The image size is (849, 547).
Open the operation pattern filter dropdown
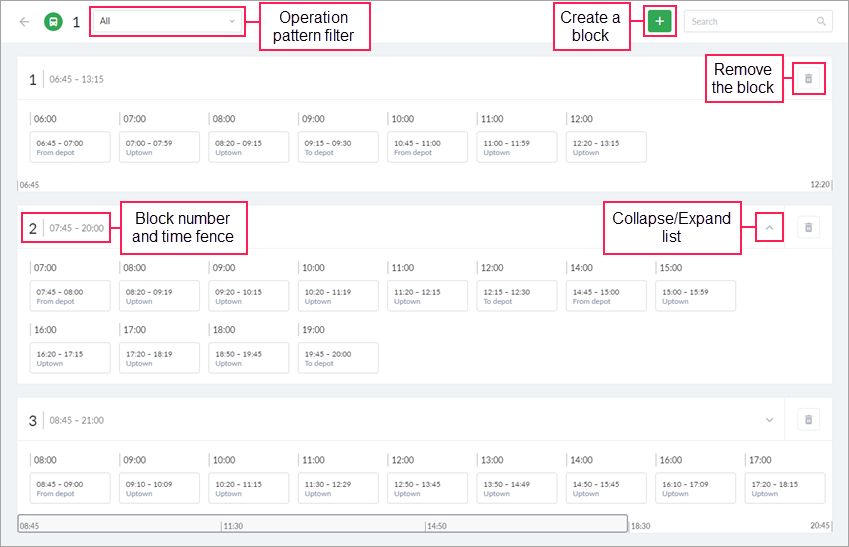167,21
